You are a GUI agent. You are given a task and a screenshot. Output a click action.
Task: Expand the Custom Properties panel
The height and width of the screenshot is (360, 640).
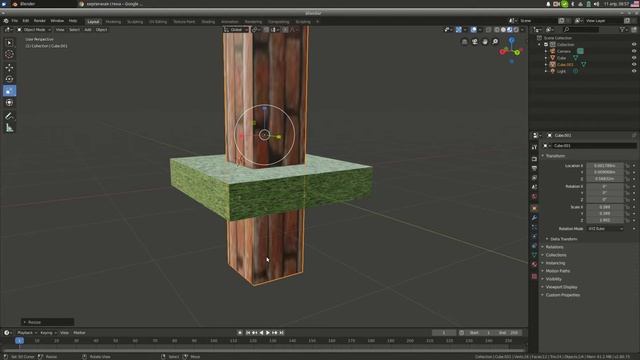tap(562, 295)
